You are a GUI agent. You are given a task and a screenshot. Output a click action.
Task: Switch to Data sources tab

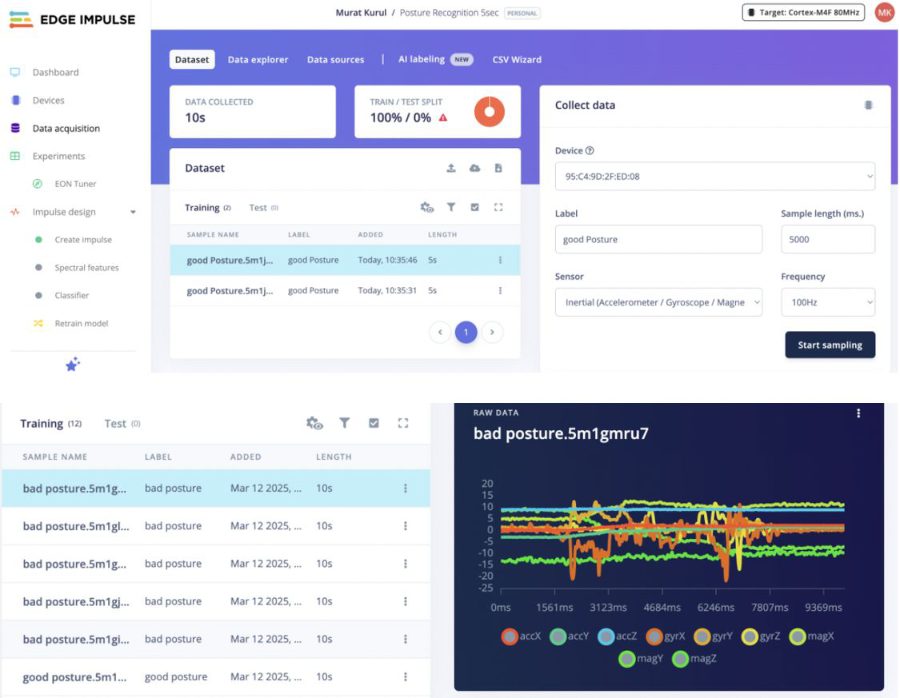pos(335,60)
